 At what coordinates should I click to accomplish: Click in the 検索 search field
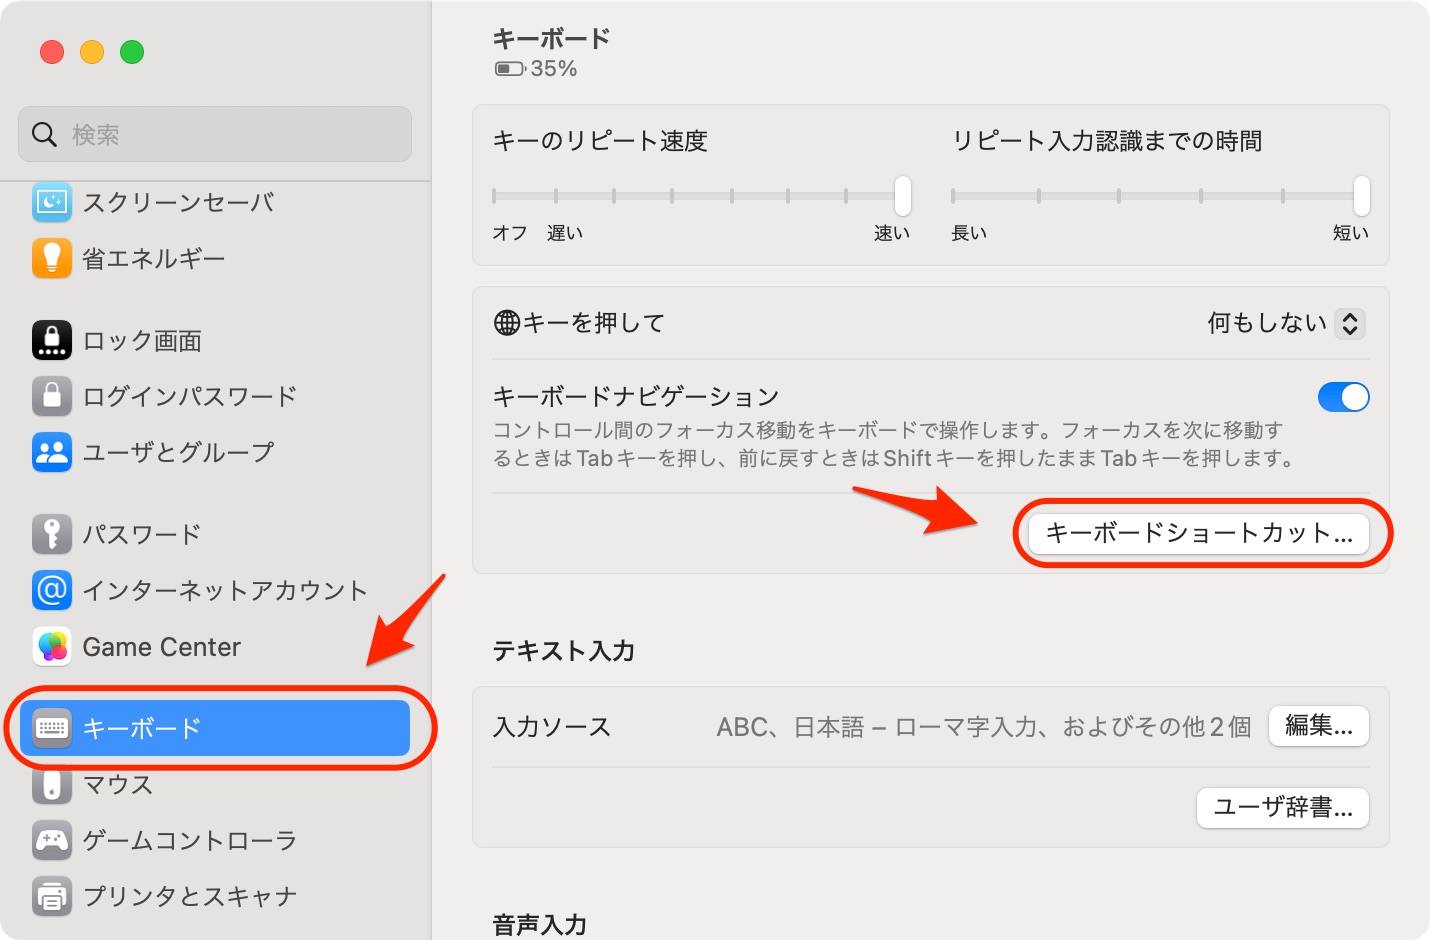coord(215,134)
